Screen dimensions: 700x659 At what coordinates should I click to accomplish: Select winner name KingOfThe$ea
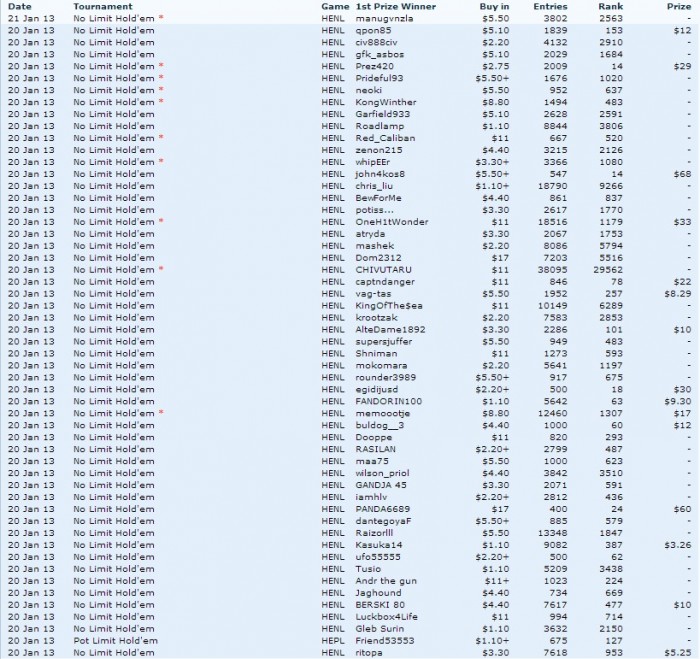tap(389, 306)
